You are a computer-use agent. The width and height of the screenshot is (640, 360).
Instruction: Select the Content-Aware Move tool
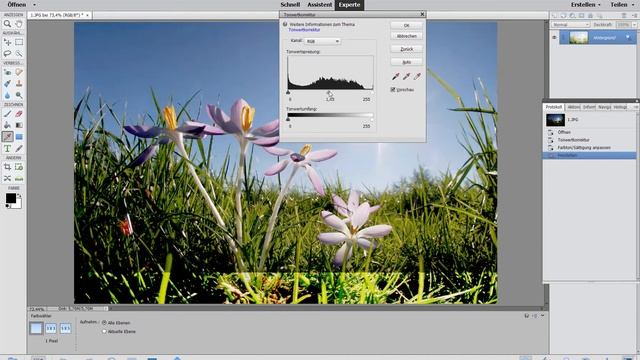click(7, 178)
